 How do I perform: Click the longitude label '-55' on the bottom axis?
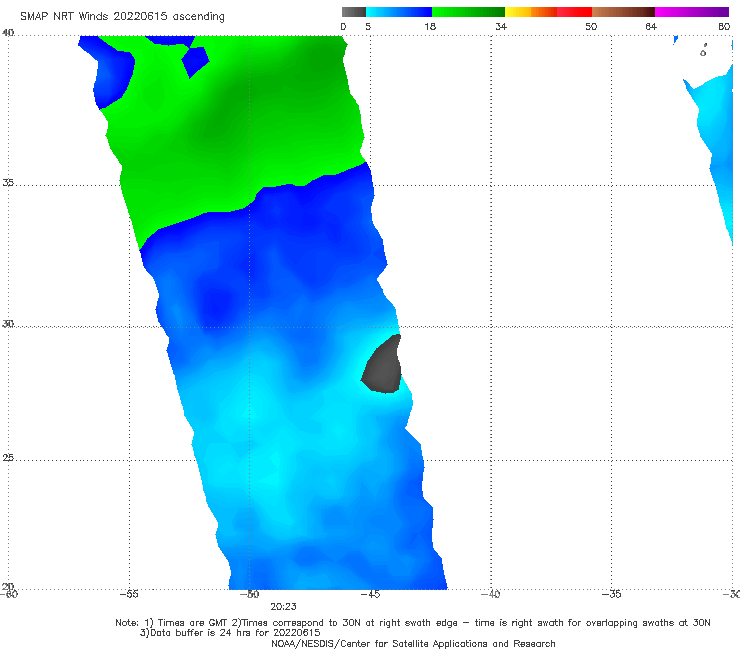click(129, 594)
